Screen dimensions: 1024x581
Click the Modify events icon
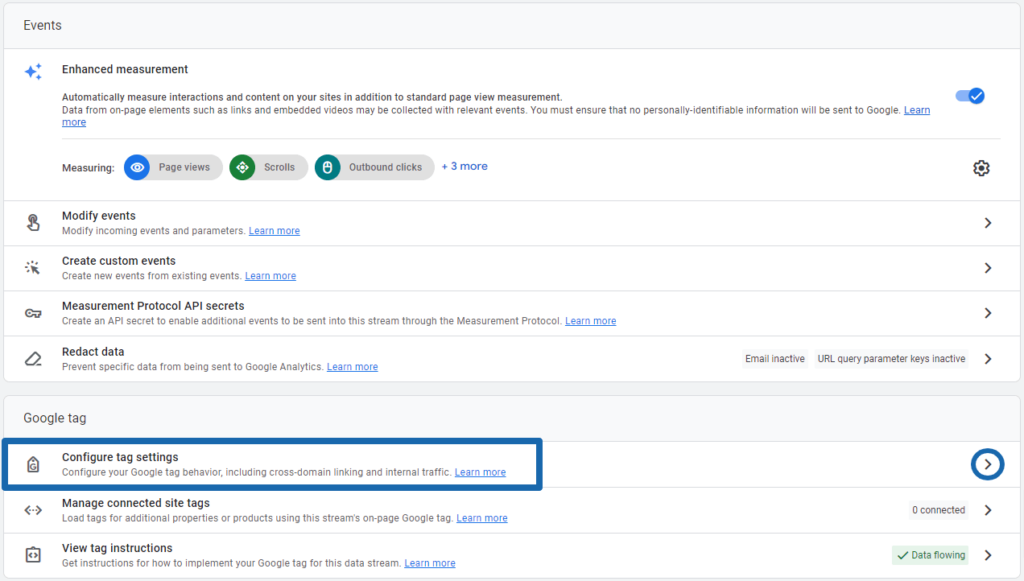coord(33,221)
